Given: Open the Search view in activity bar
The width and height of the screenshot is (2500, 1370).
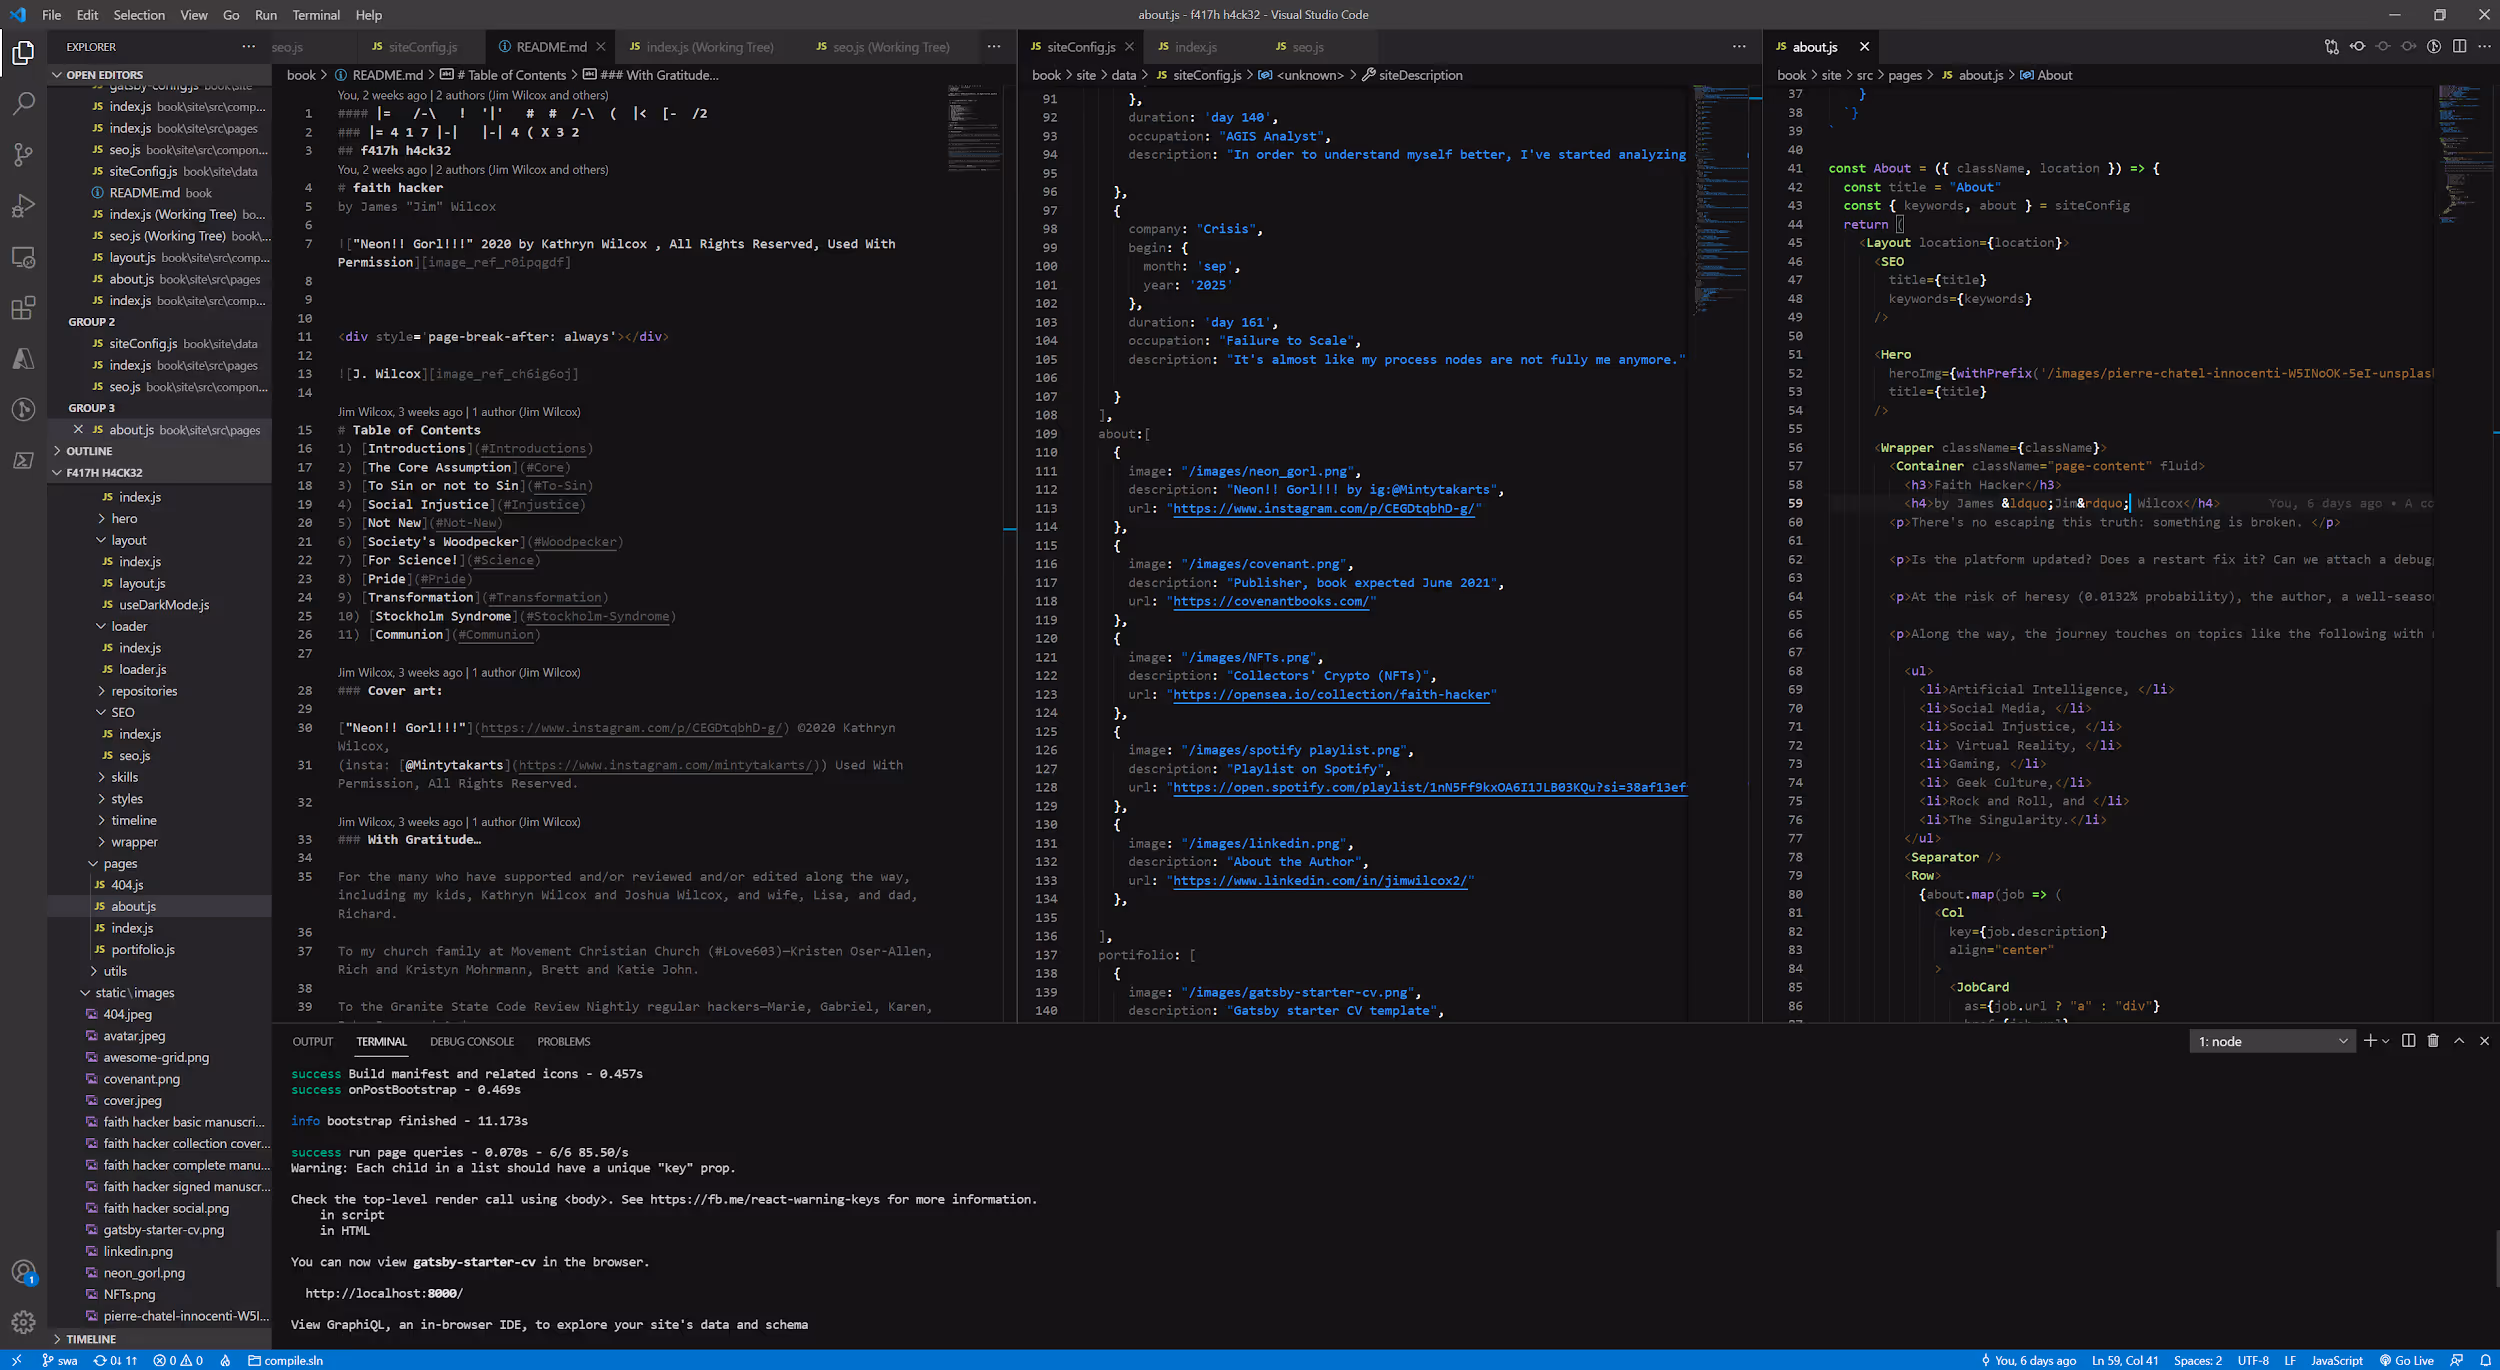Looking at the screenshot, I should (x=23, y=103).
